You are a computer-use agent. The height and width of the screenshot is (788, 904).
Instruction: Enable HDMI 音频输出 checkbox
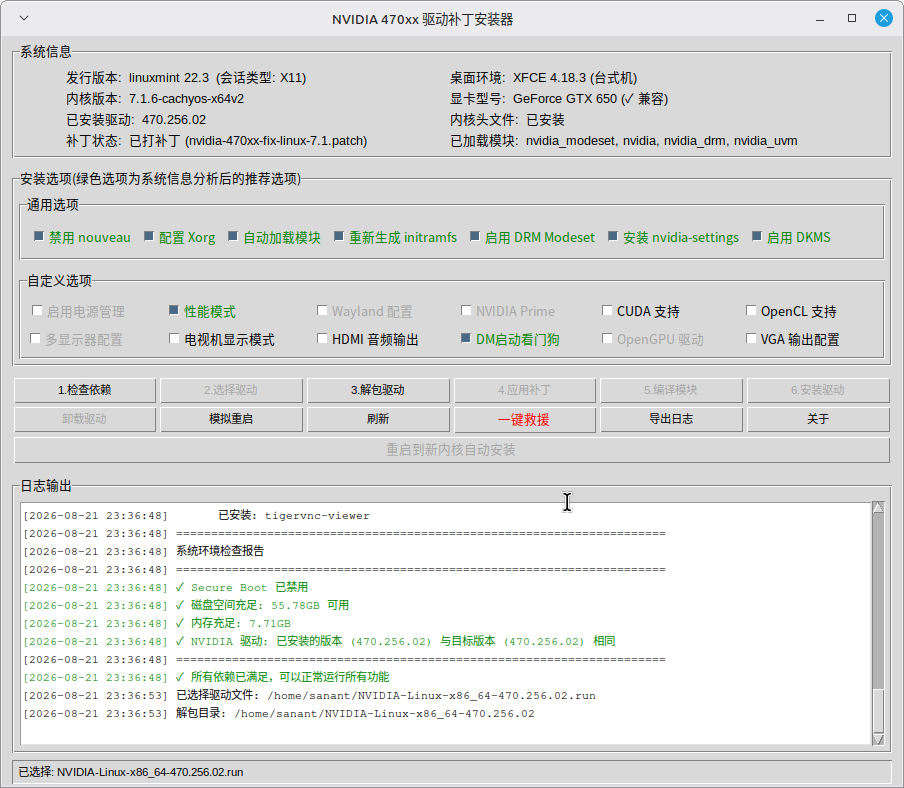click(322, 338)
